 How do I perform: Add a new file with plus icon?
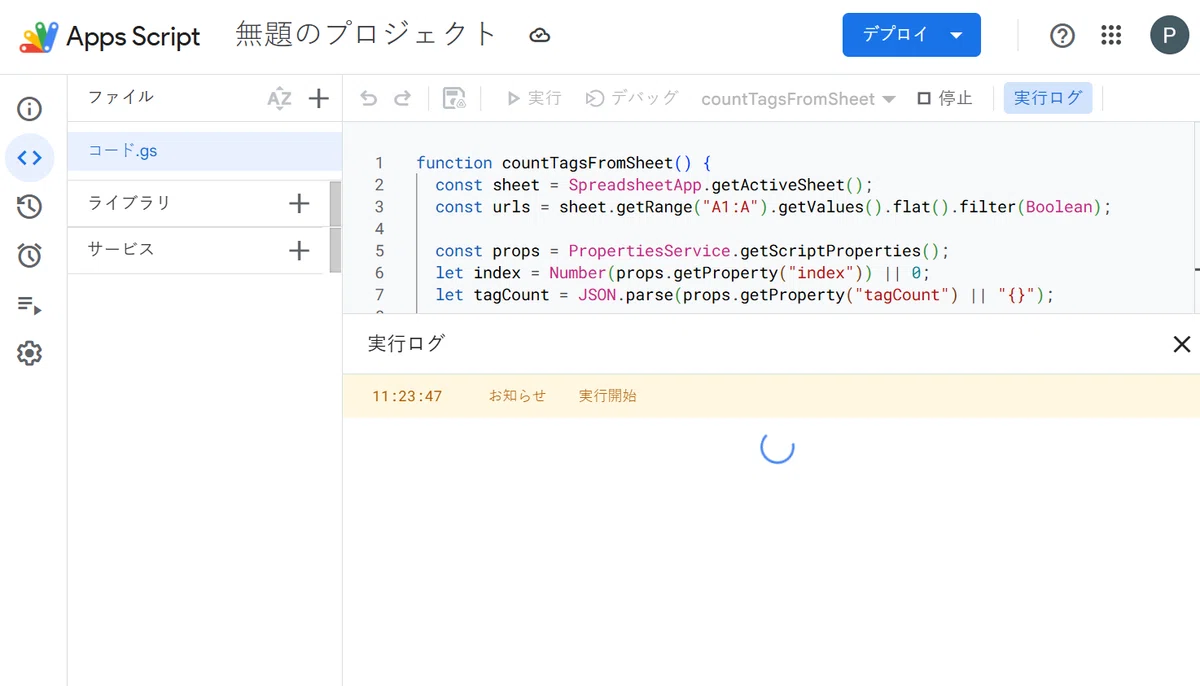[x=318, y=98]
